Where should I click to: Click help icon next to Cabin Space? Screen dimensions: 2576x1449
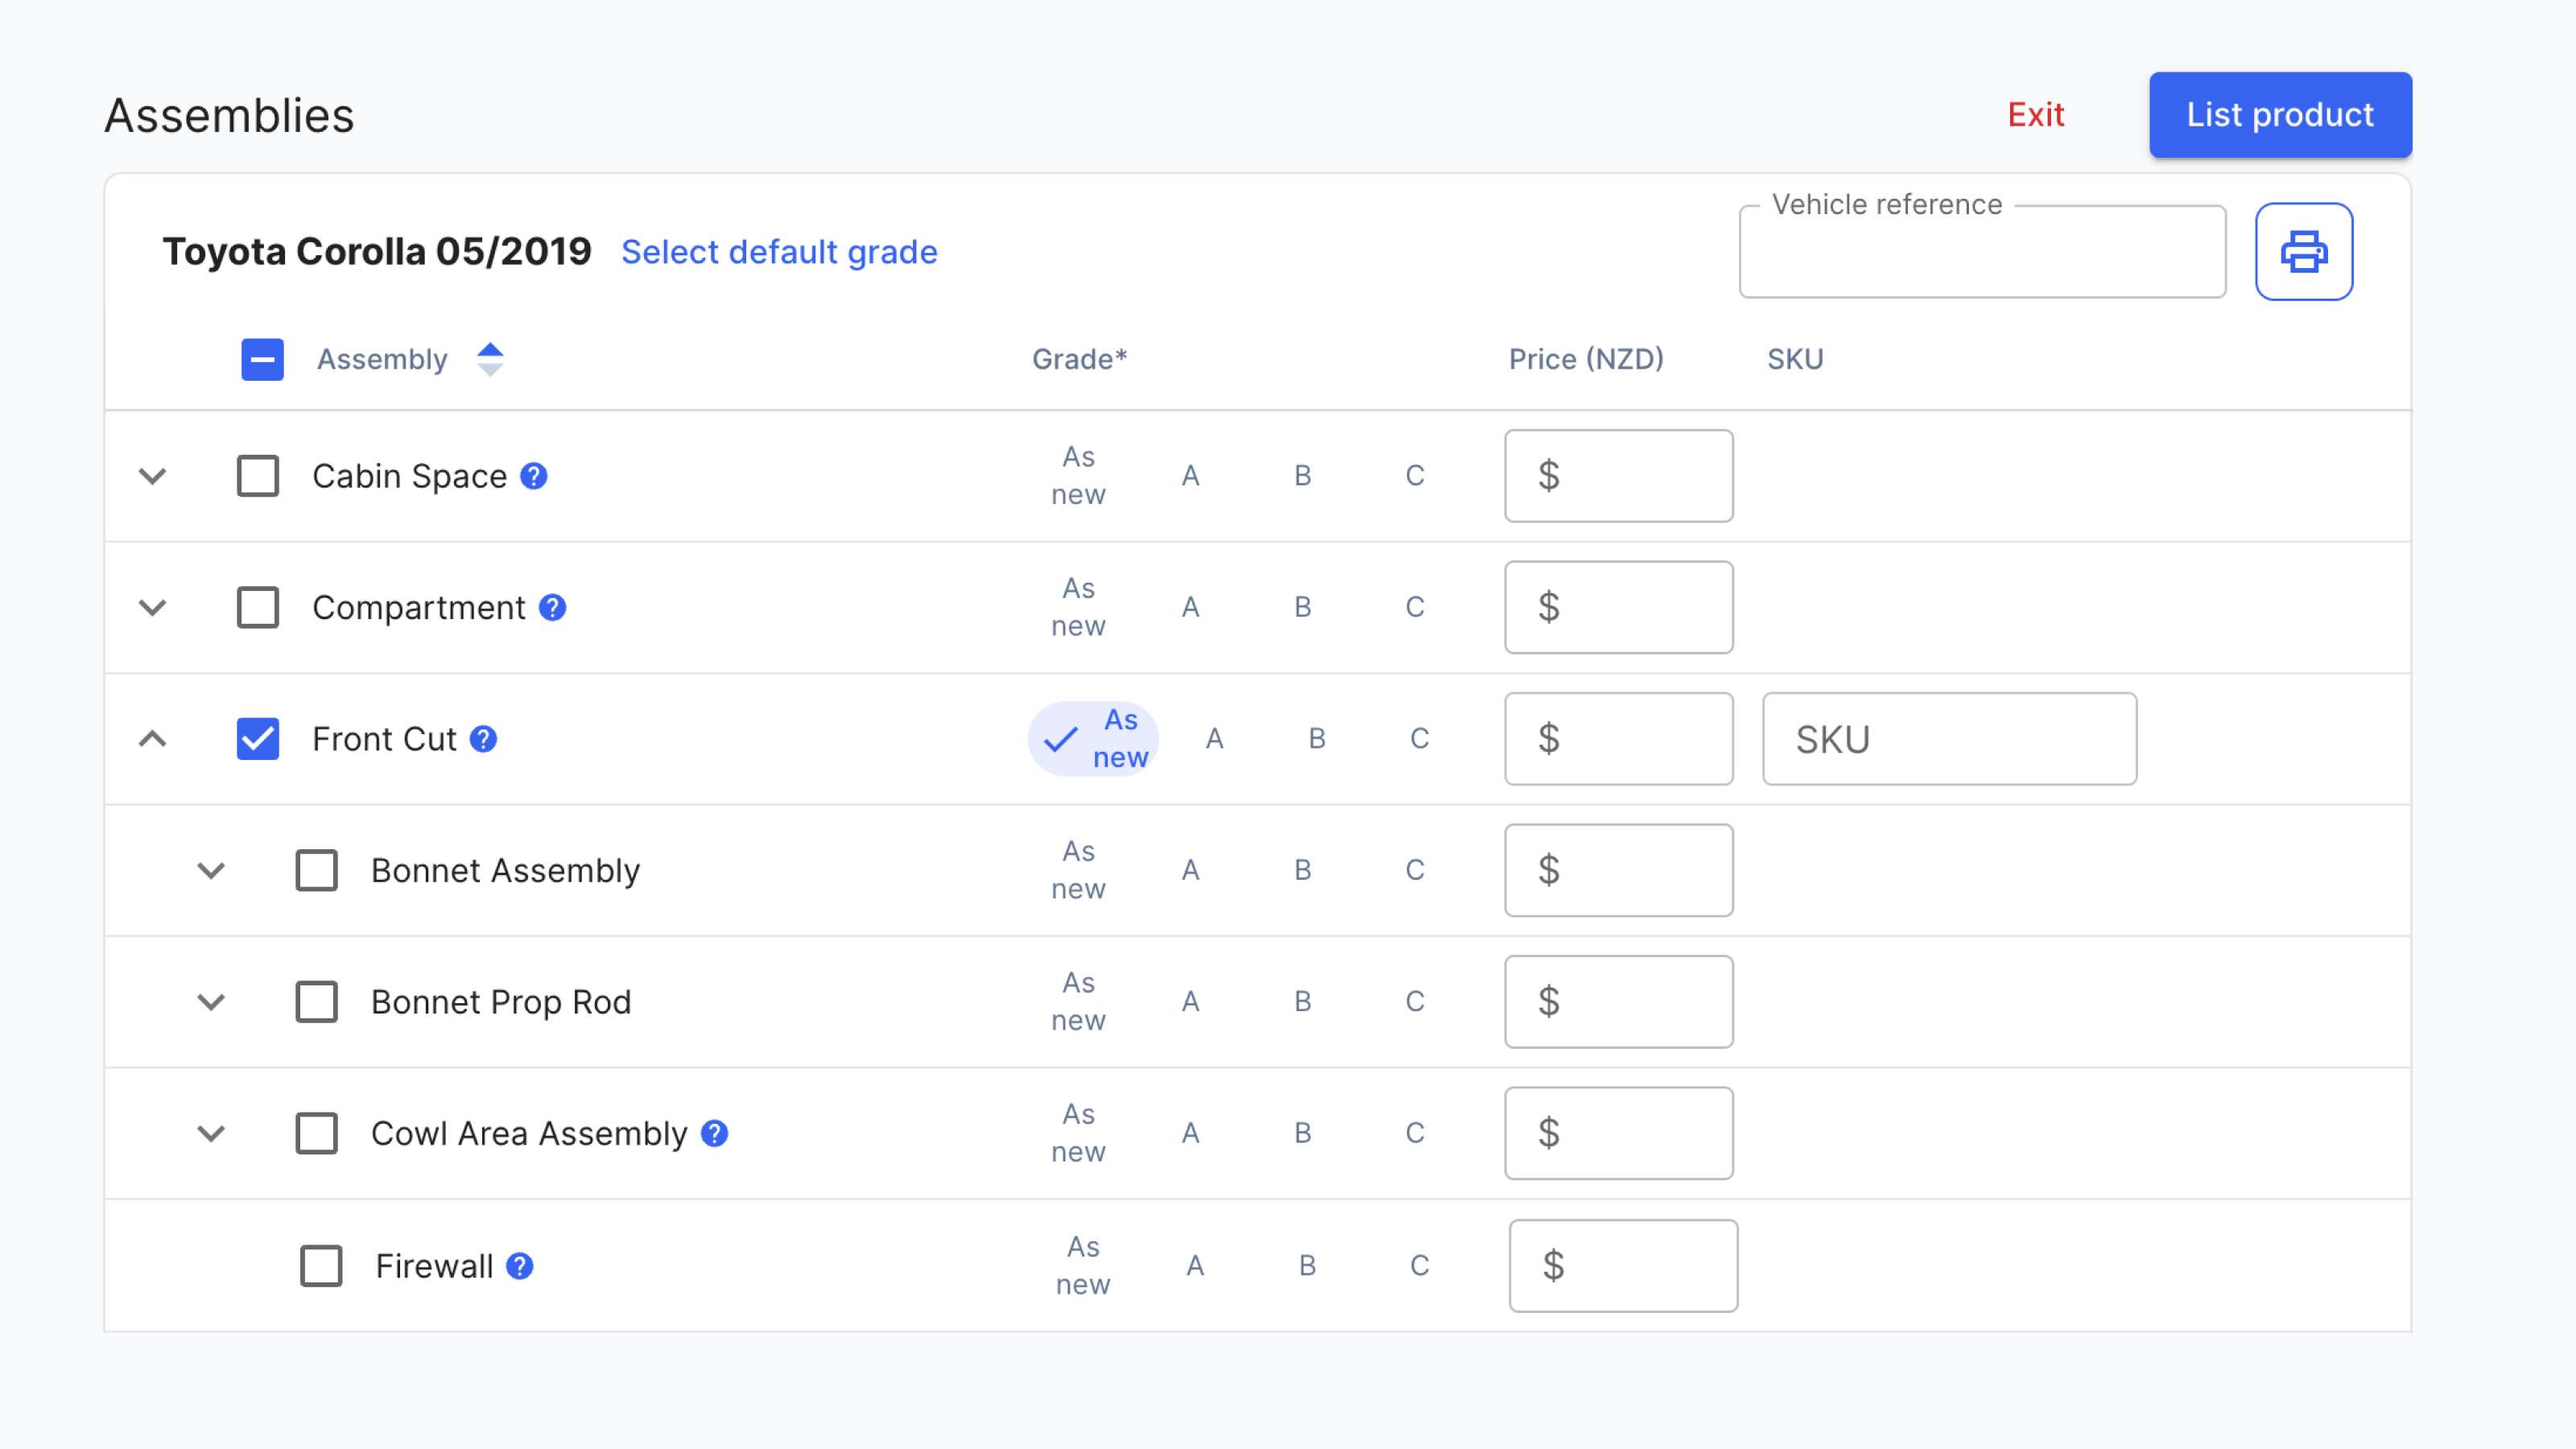click(534, 476)
